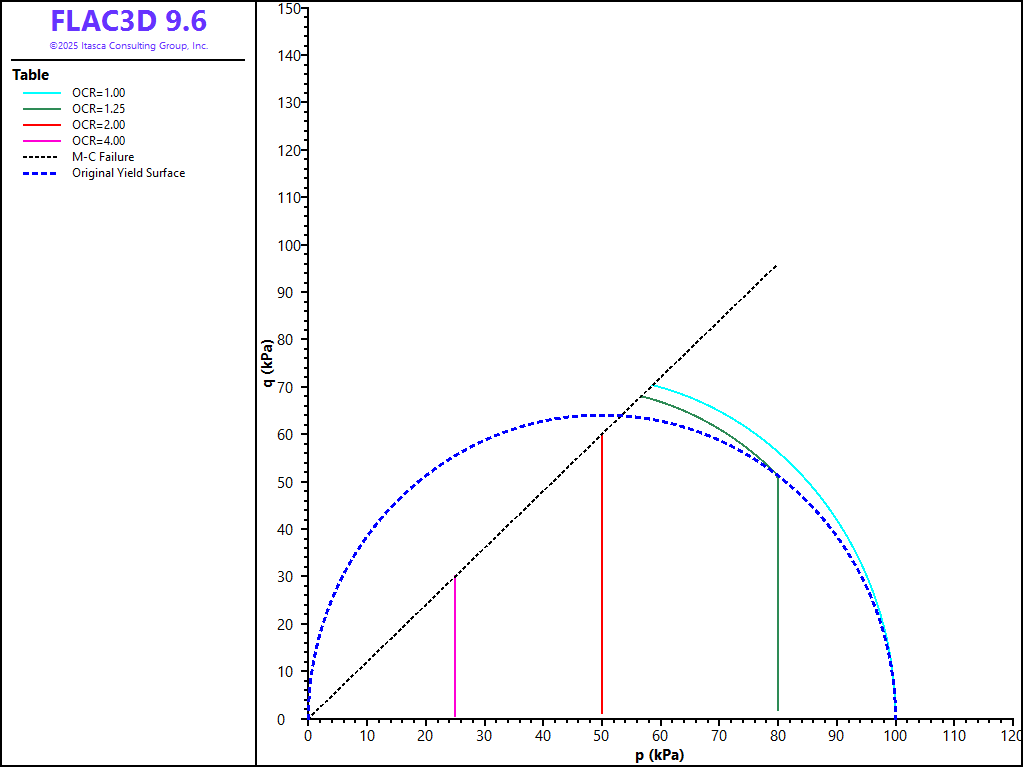The height and width of the screenshot is (768, 1024).
Task: Select the red line swatch beside OCR=2.00
Action: pyautogui.click(x=42, y=125)
